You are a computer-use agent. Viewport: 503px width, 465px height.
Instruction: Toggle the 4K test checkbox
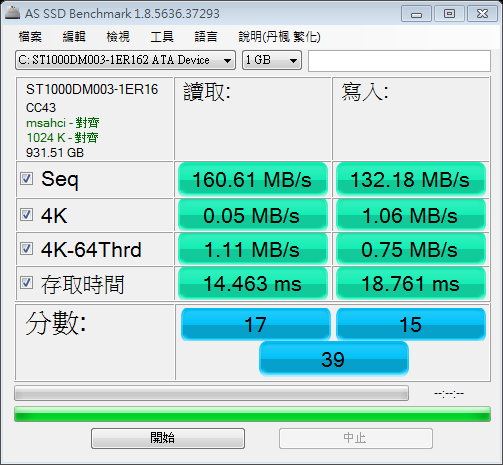pos(26,215)
